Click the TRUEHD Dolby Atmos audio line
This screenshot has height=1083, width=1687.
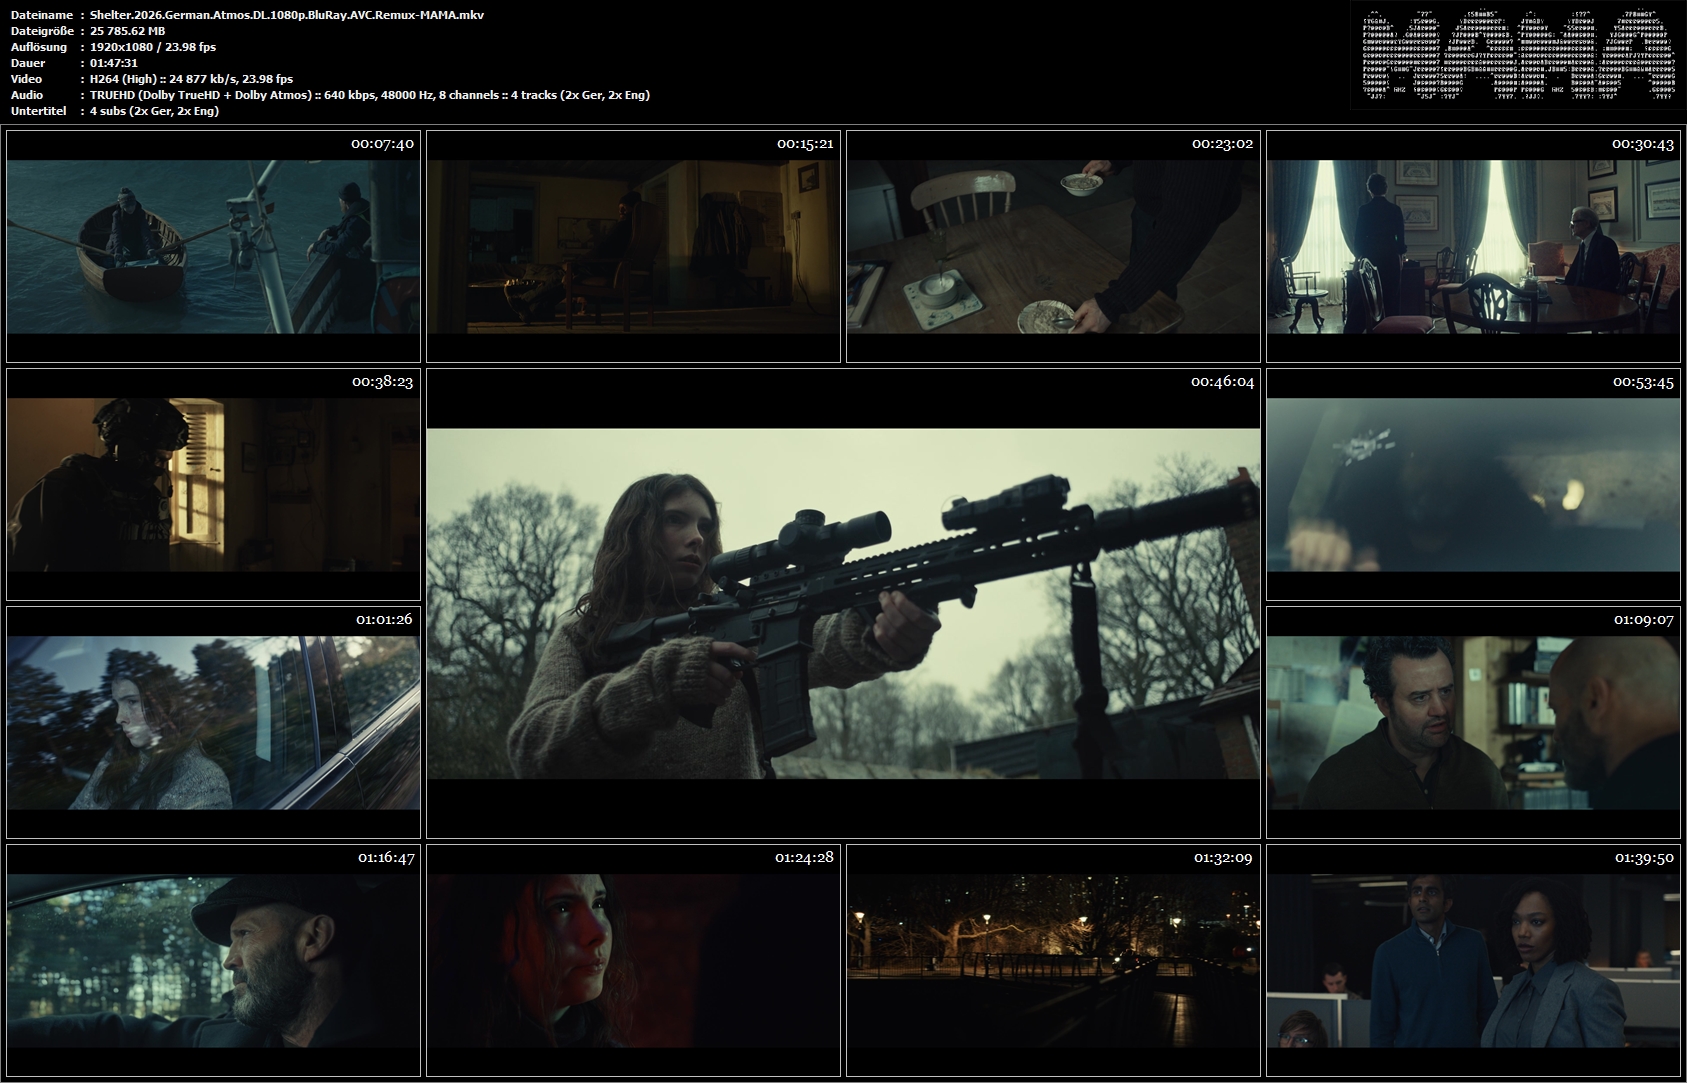(x=370, y=95)
